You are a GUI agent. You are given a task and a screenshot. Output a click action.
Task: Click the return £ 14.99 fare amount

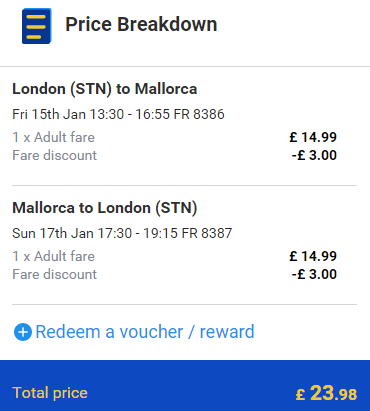click(x=313, y=256)
